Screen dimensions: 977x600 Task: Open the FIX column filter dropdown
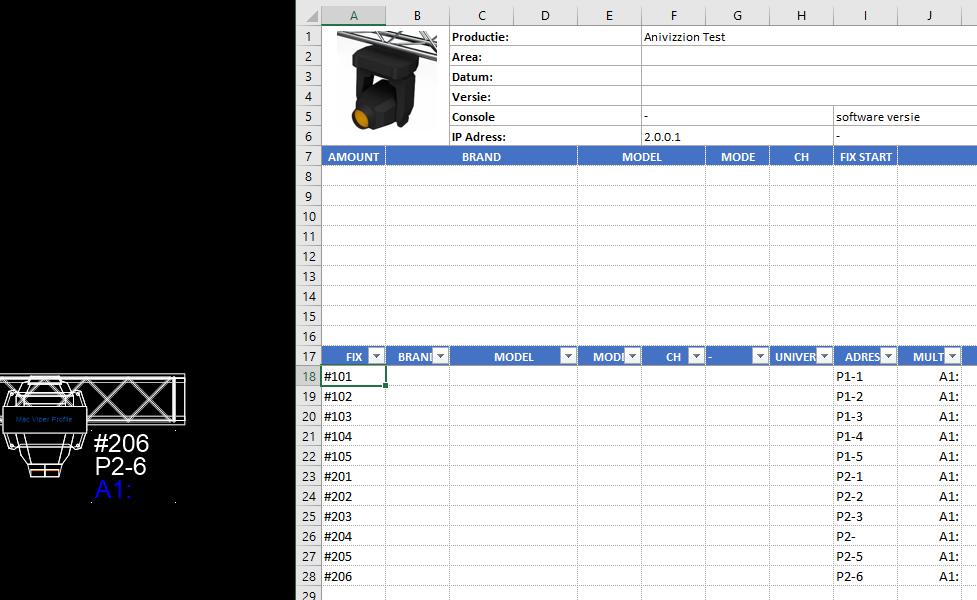(376, 357)
